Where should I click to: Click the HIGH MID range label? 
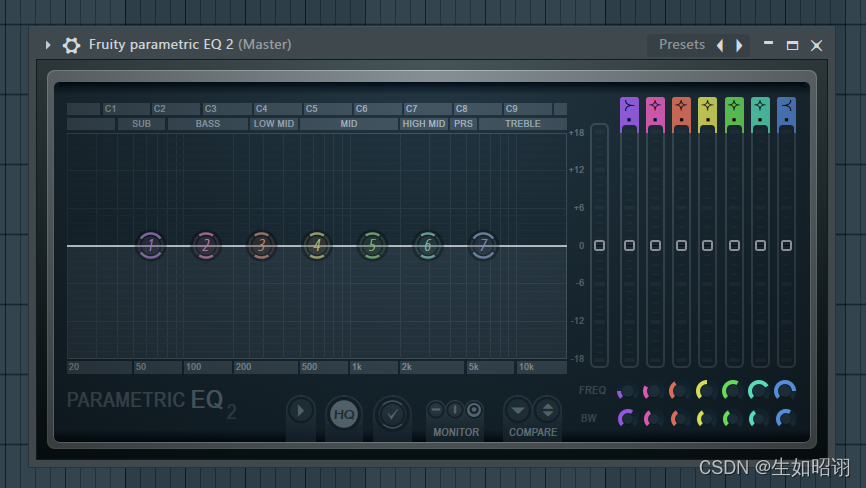tap(424, 124)
